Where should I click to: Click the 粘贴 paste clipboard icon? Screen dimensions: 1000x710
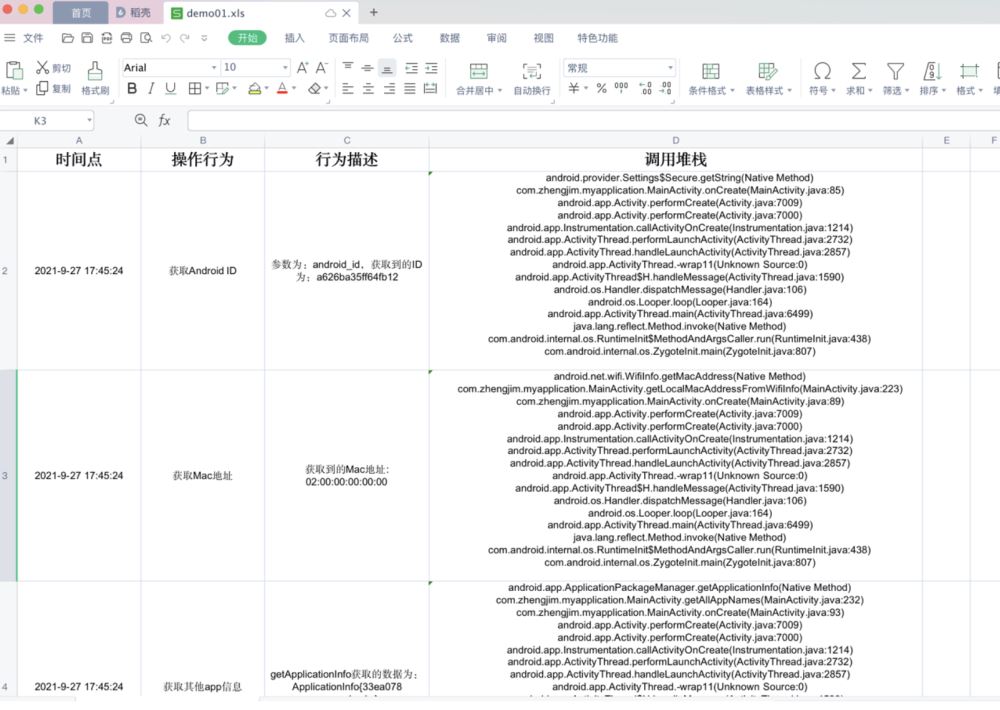click(x=14, y=70)
